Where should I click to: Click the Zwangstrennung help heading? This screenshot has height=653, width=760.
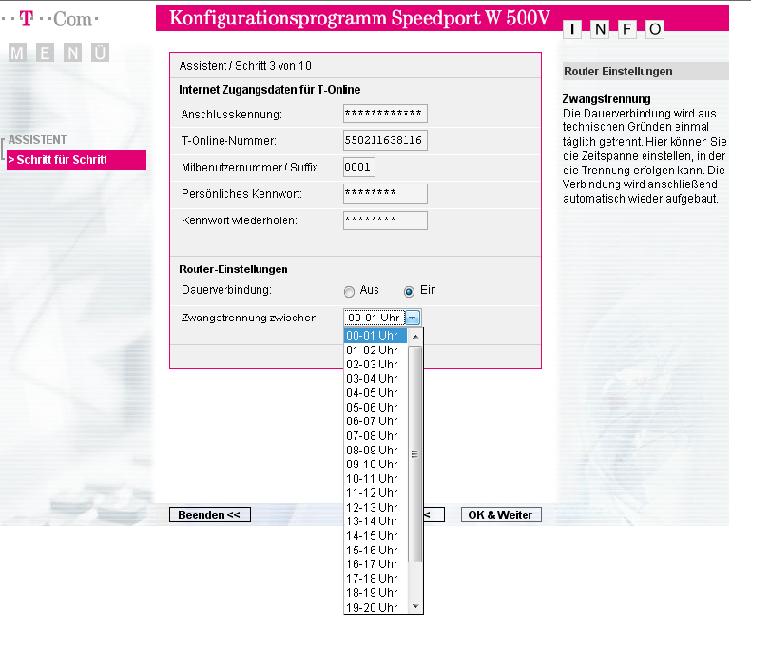click(606, 99)
